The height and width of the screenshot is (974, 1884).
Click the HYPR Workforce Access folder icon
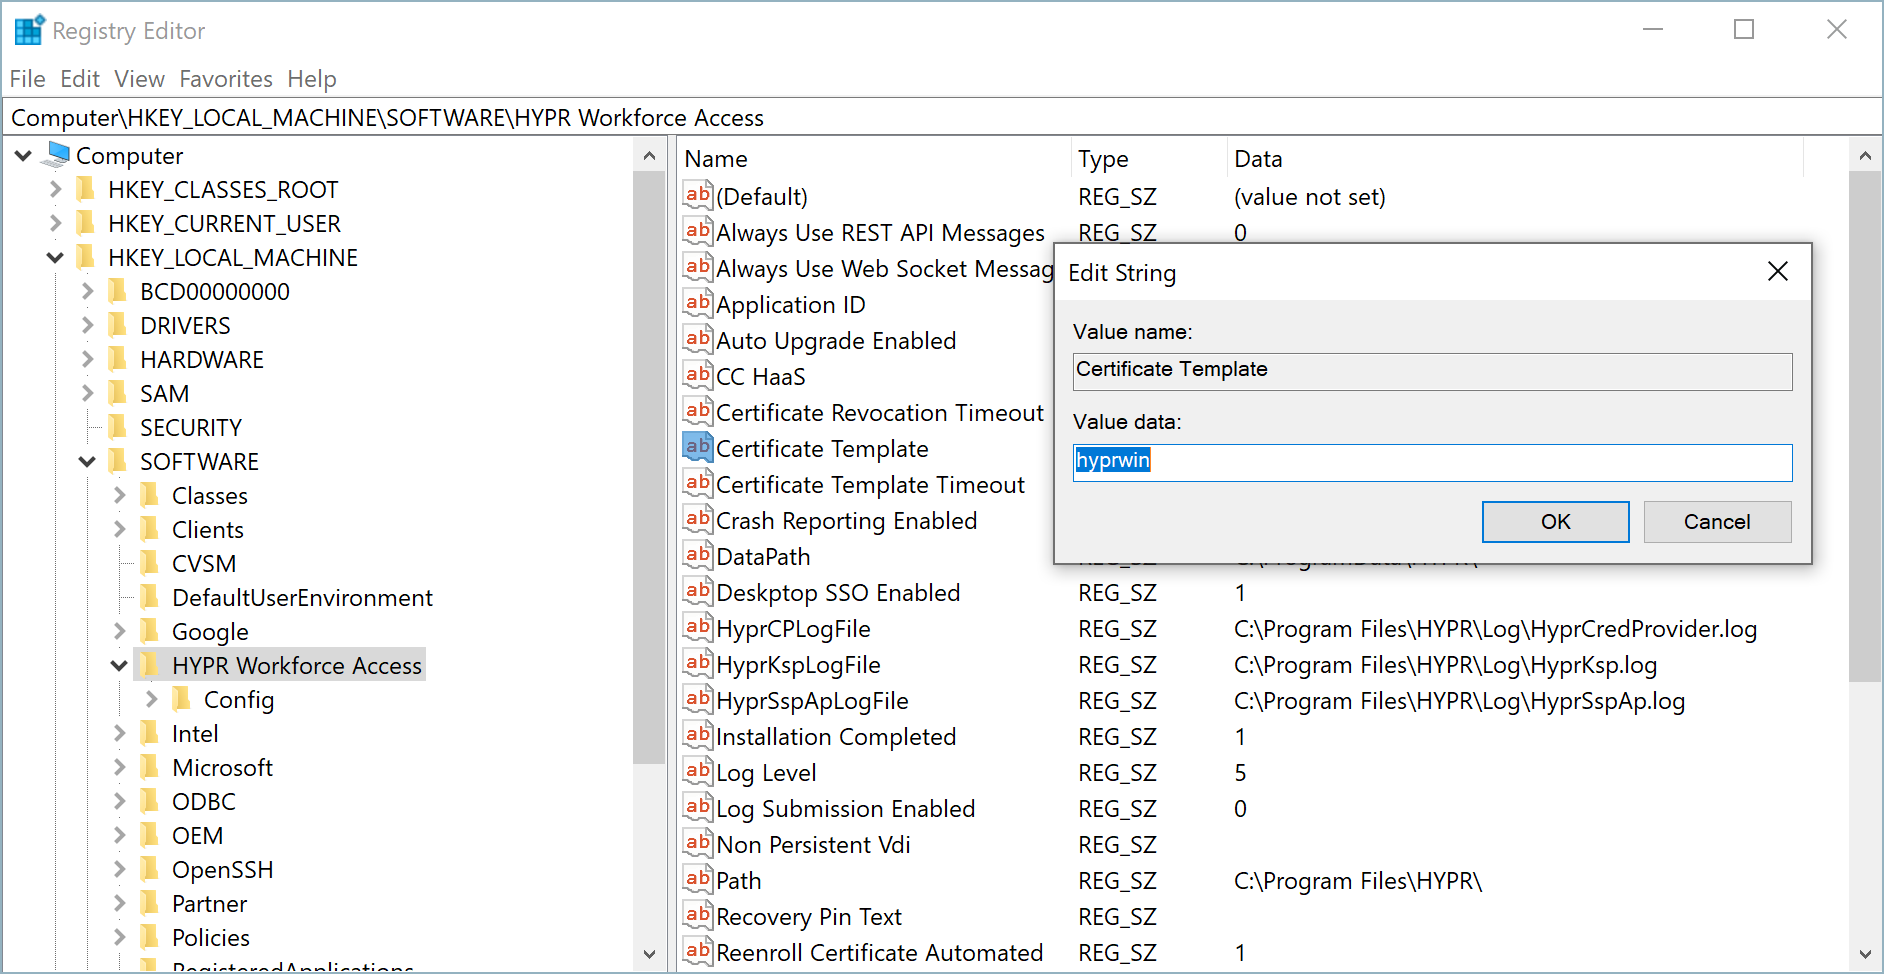coord(150,664)
